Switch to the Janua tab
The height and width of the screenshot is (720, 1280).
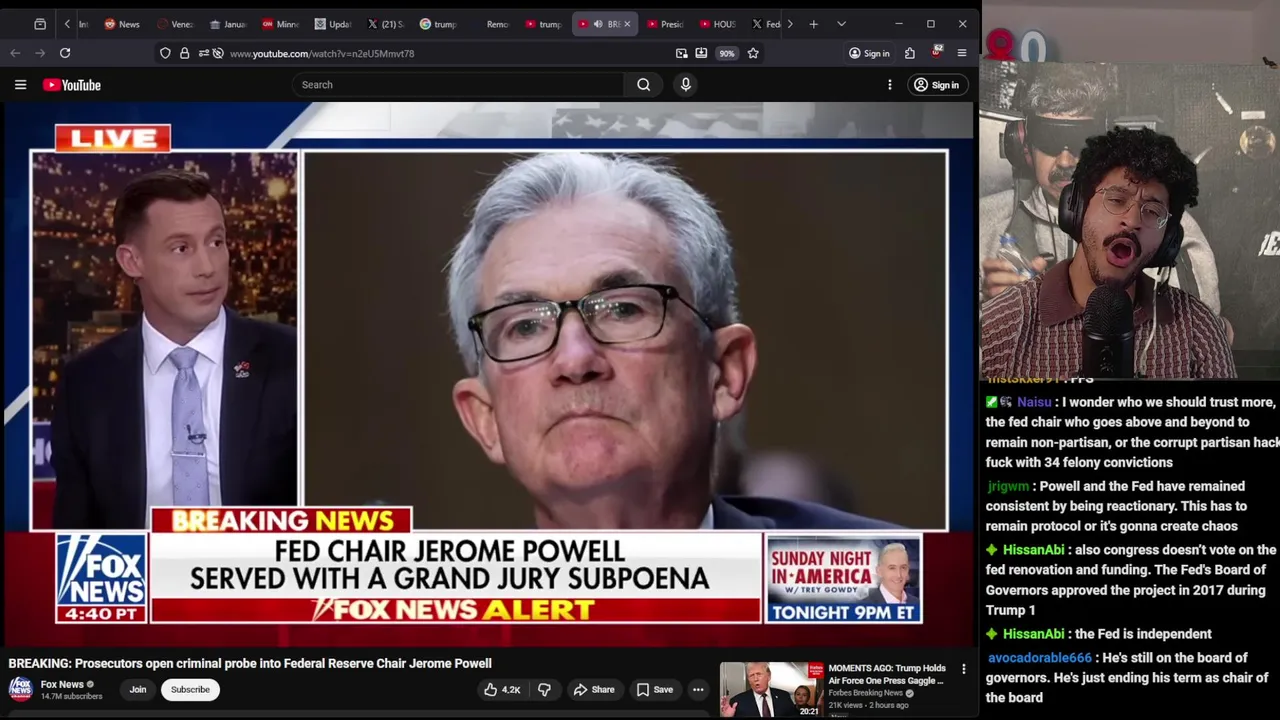tap(228, 24)
